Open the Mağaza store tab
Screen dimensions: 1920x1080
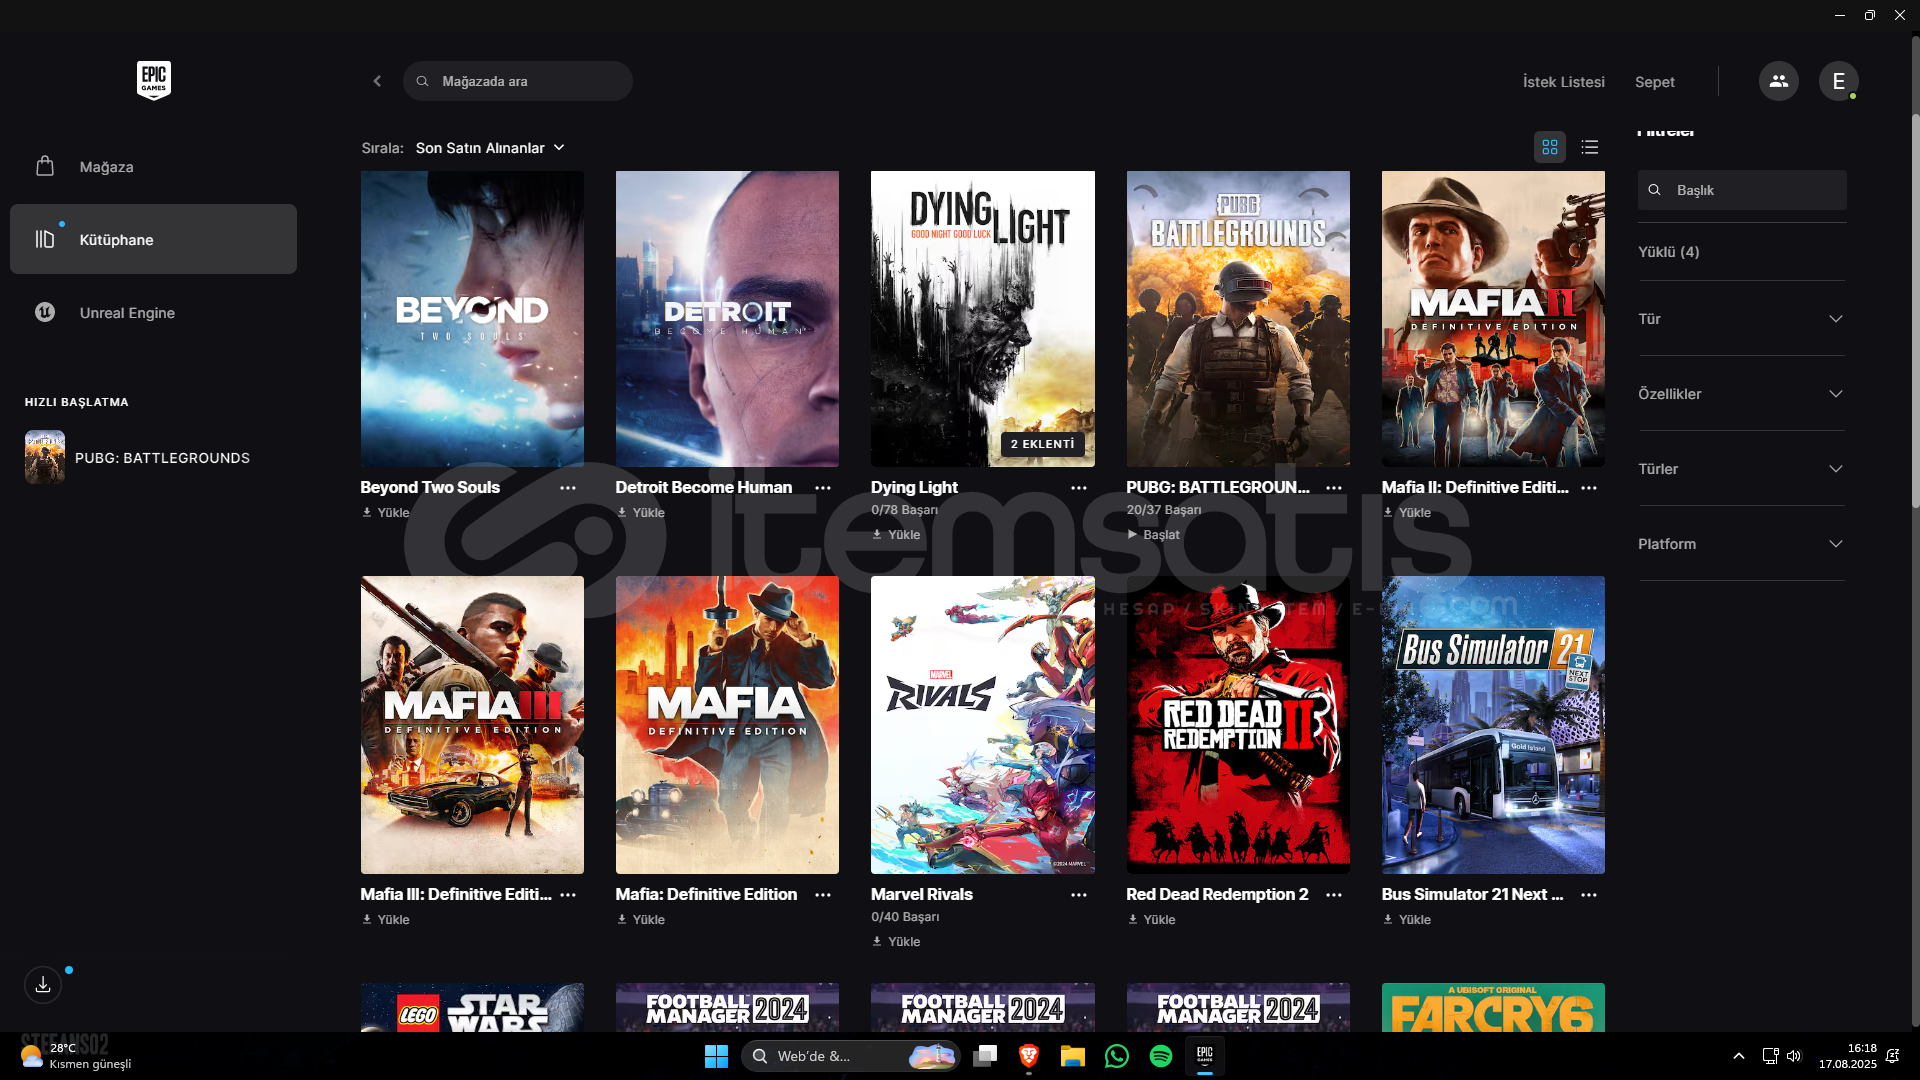(153, 166)
